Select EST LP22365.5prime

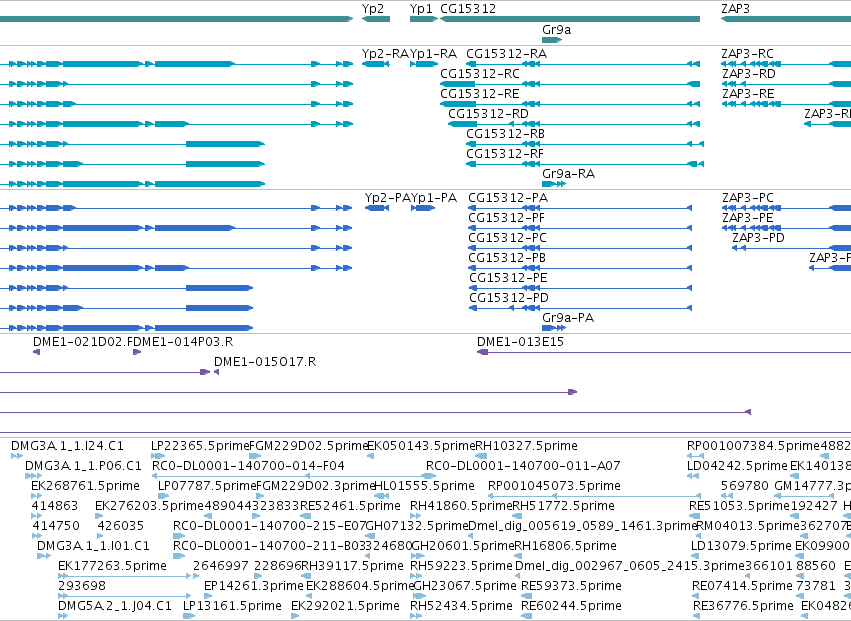200,446
